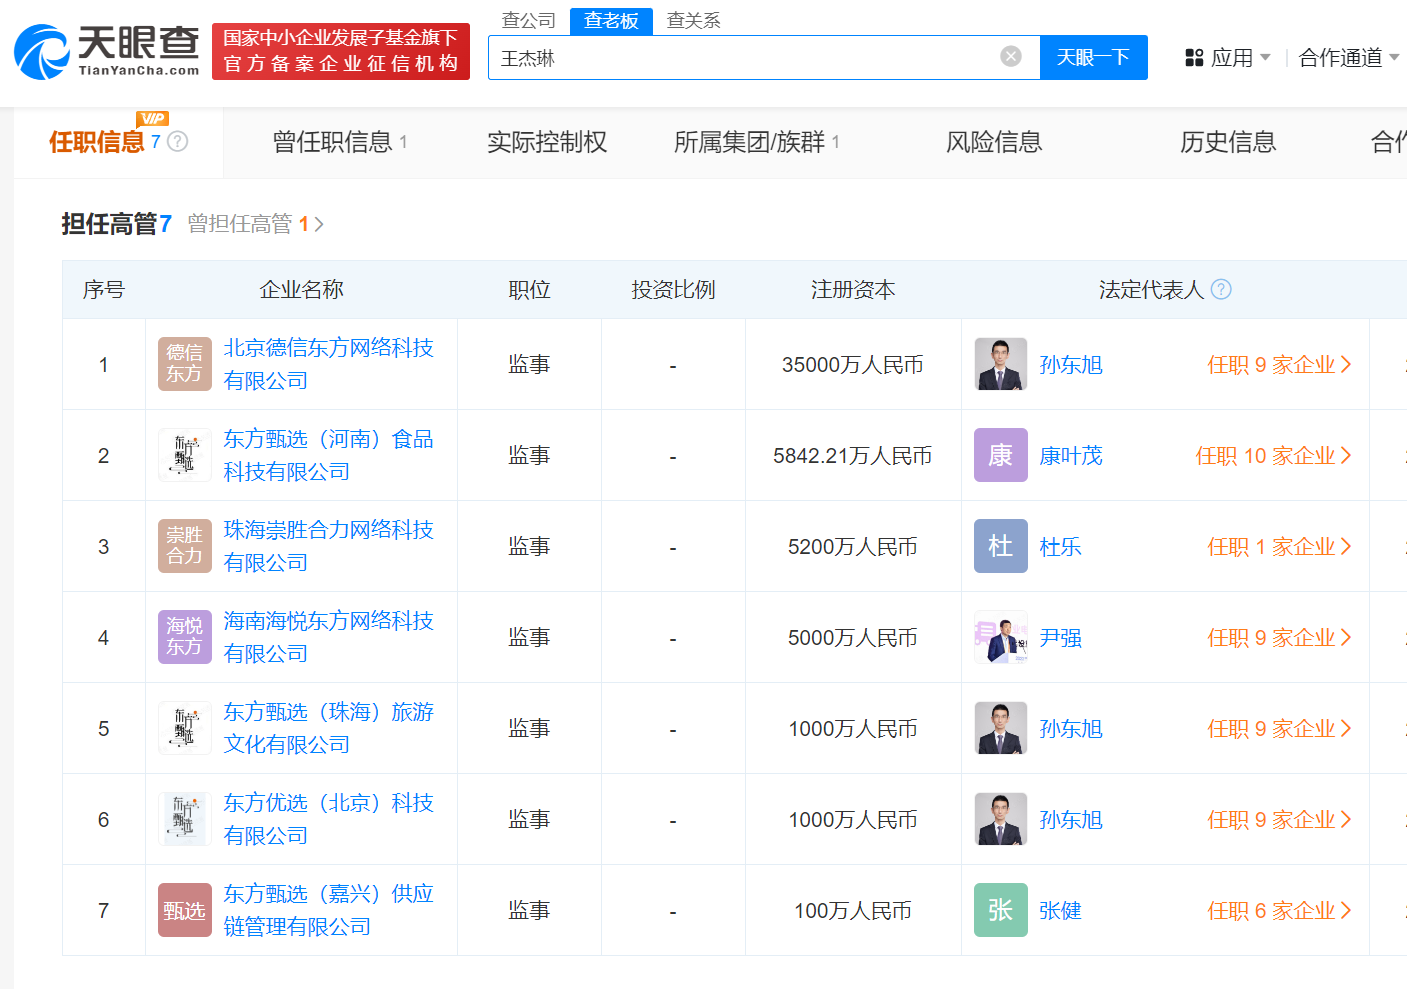Open 实际控制权 tab

pos(547,142)
